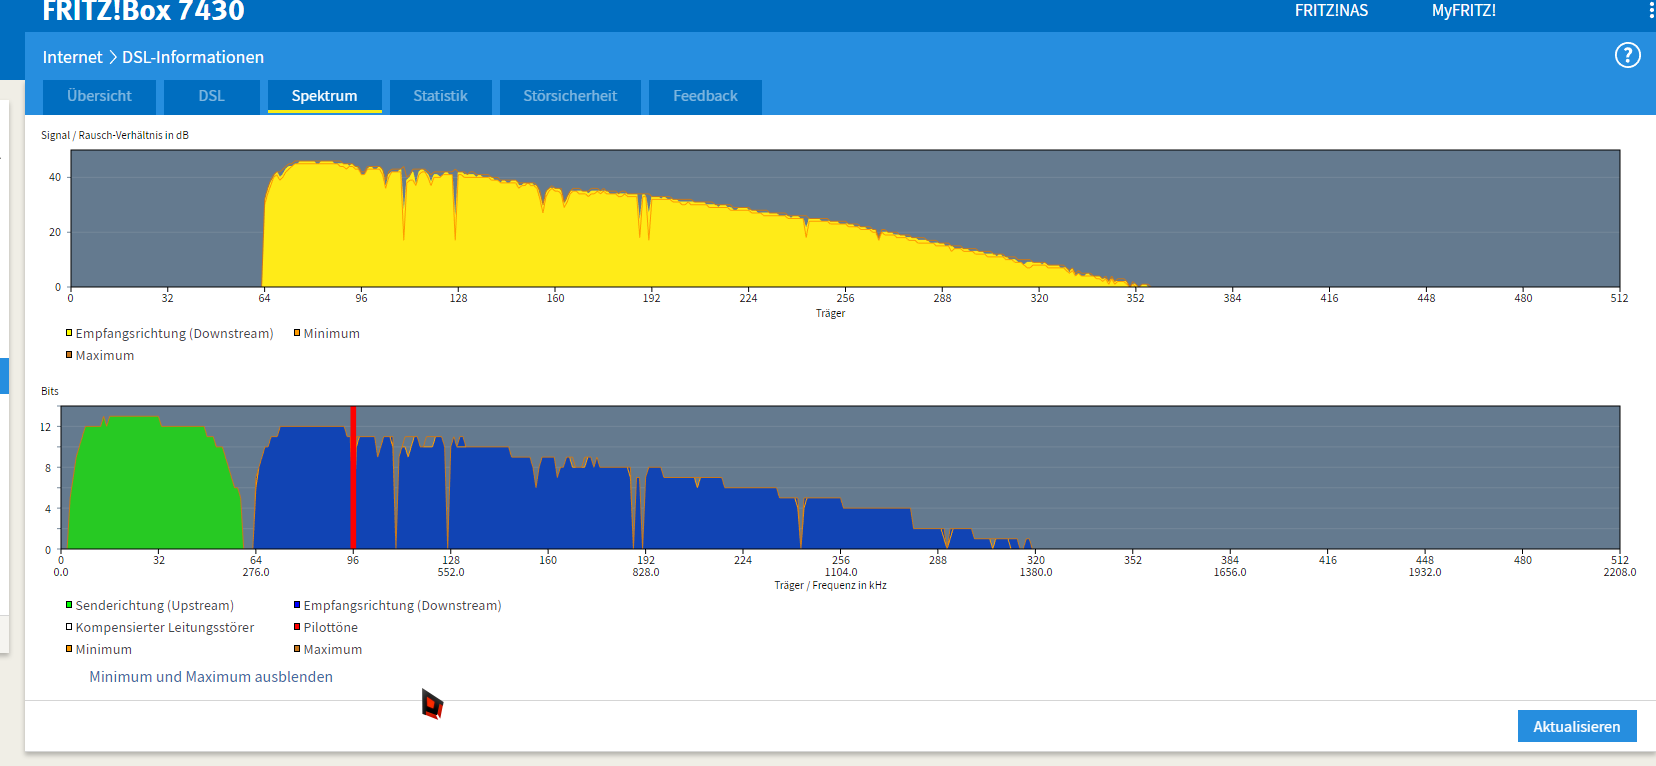The image size is (1656, 766).
Task: Open the Störsicherheit tab
Action: pyautogui.click(x=570, y=96)
